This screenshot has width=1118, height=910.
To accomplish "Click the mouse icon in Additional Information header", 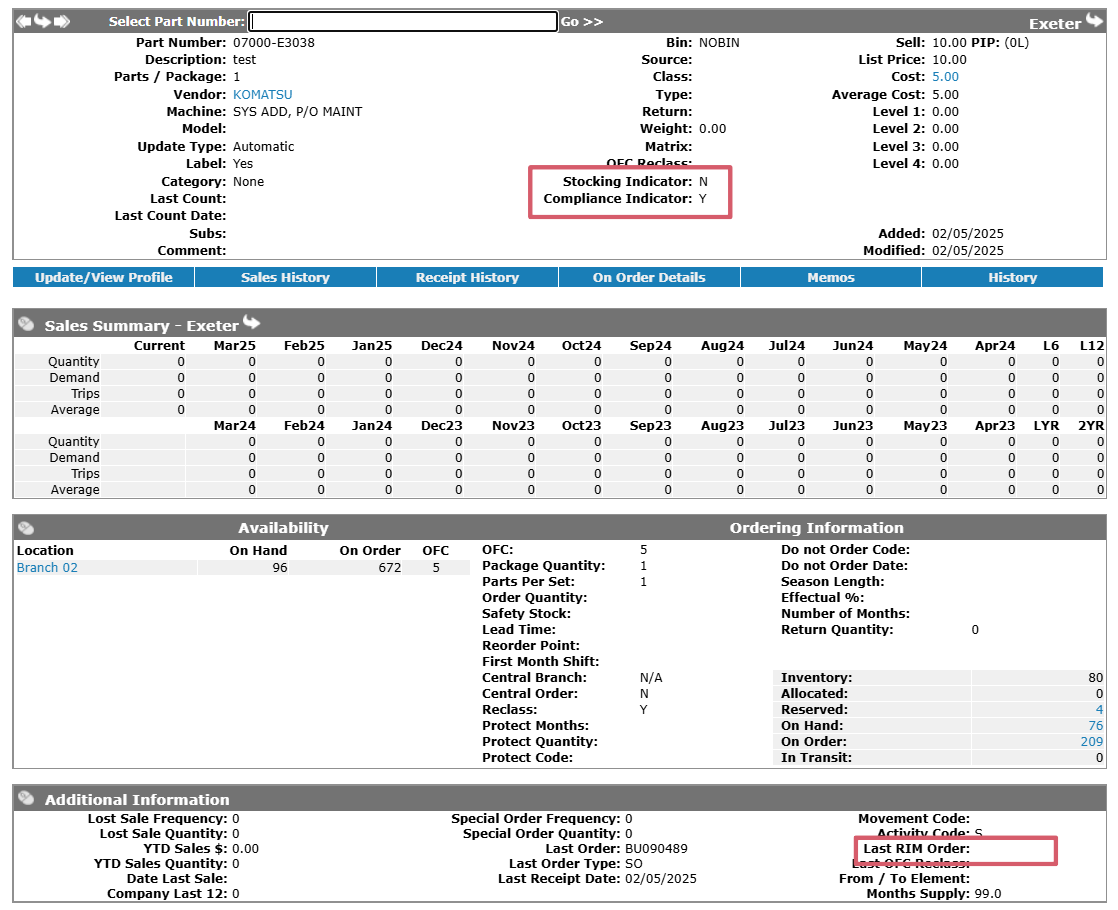I will point(26,798).
